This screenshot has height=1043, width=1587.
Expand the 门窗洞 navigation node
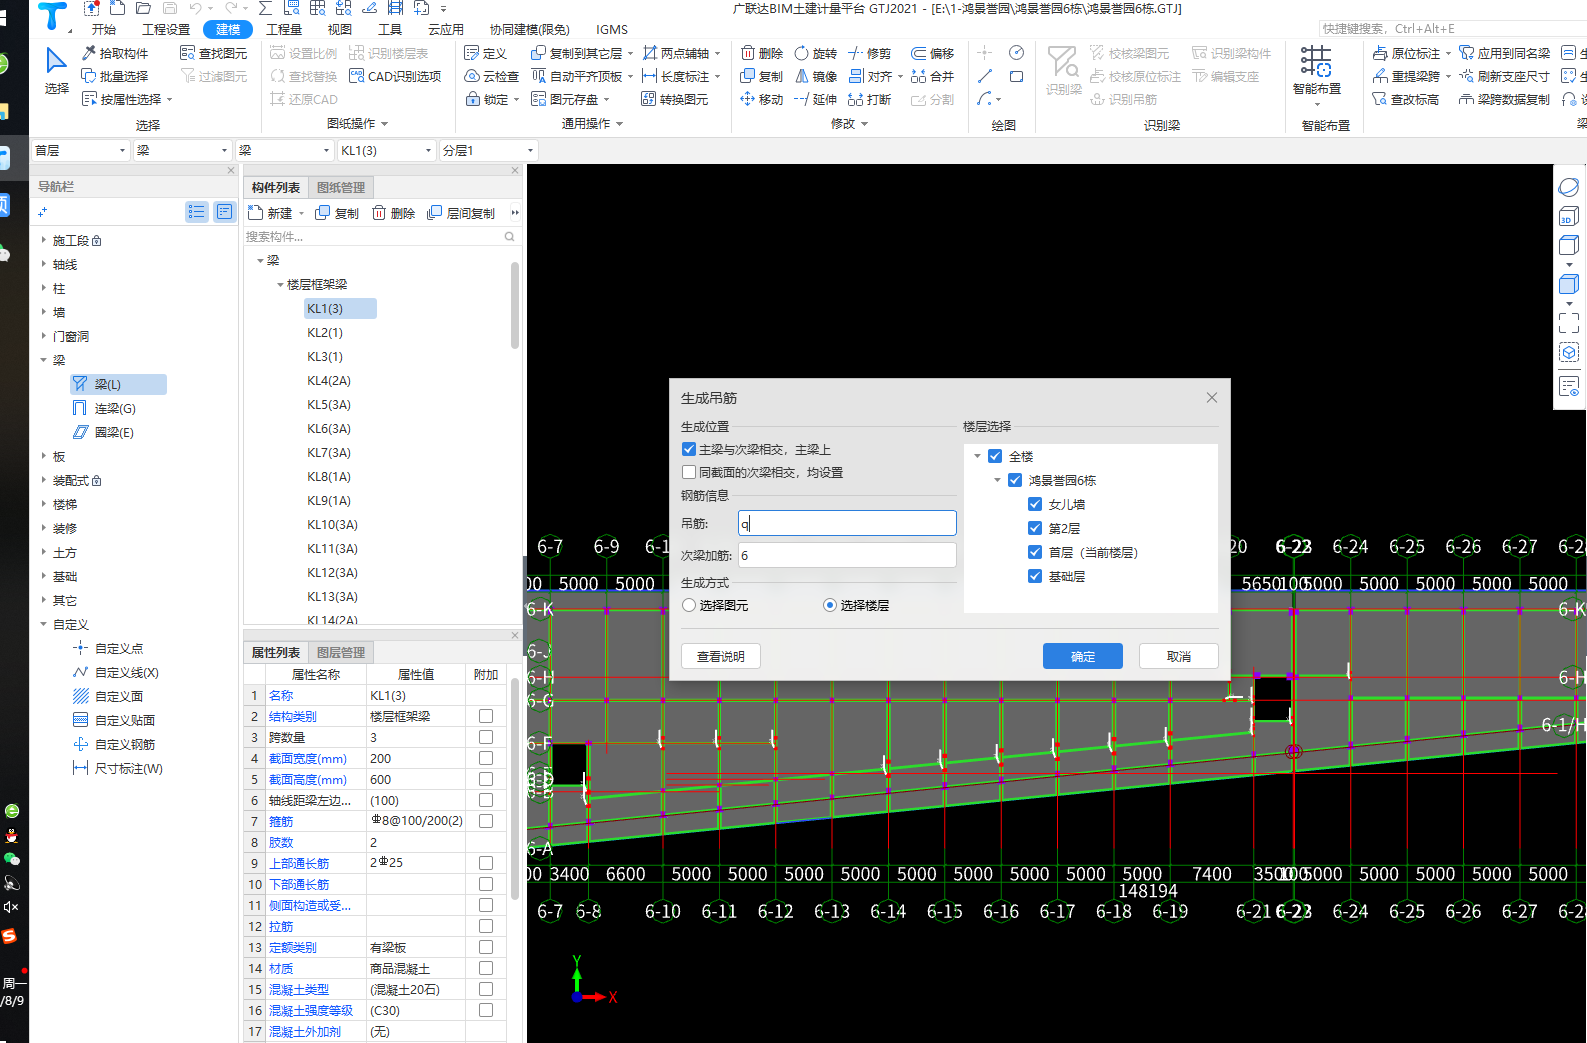[x=44, y=336]
